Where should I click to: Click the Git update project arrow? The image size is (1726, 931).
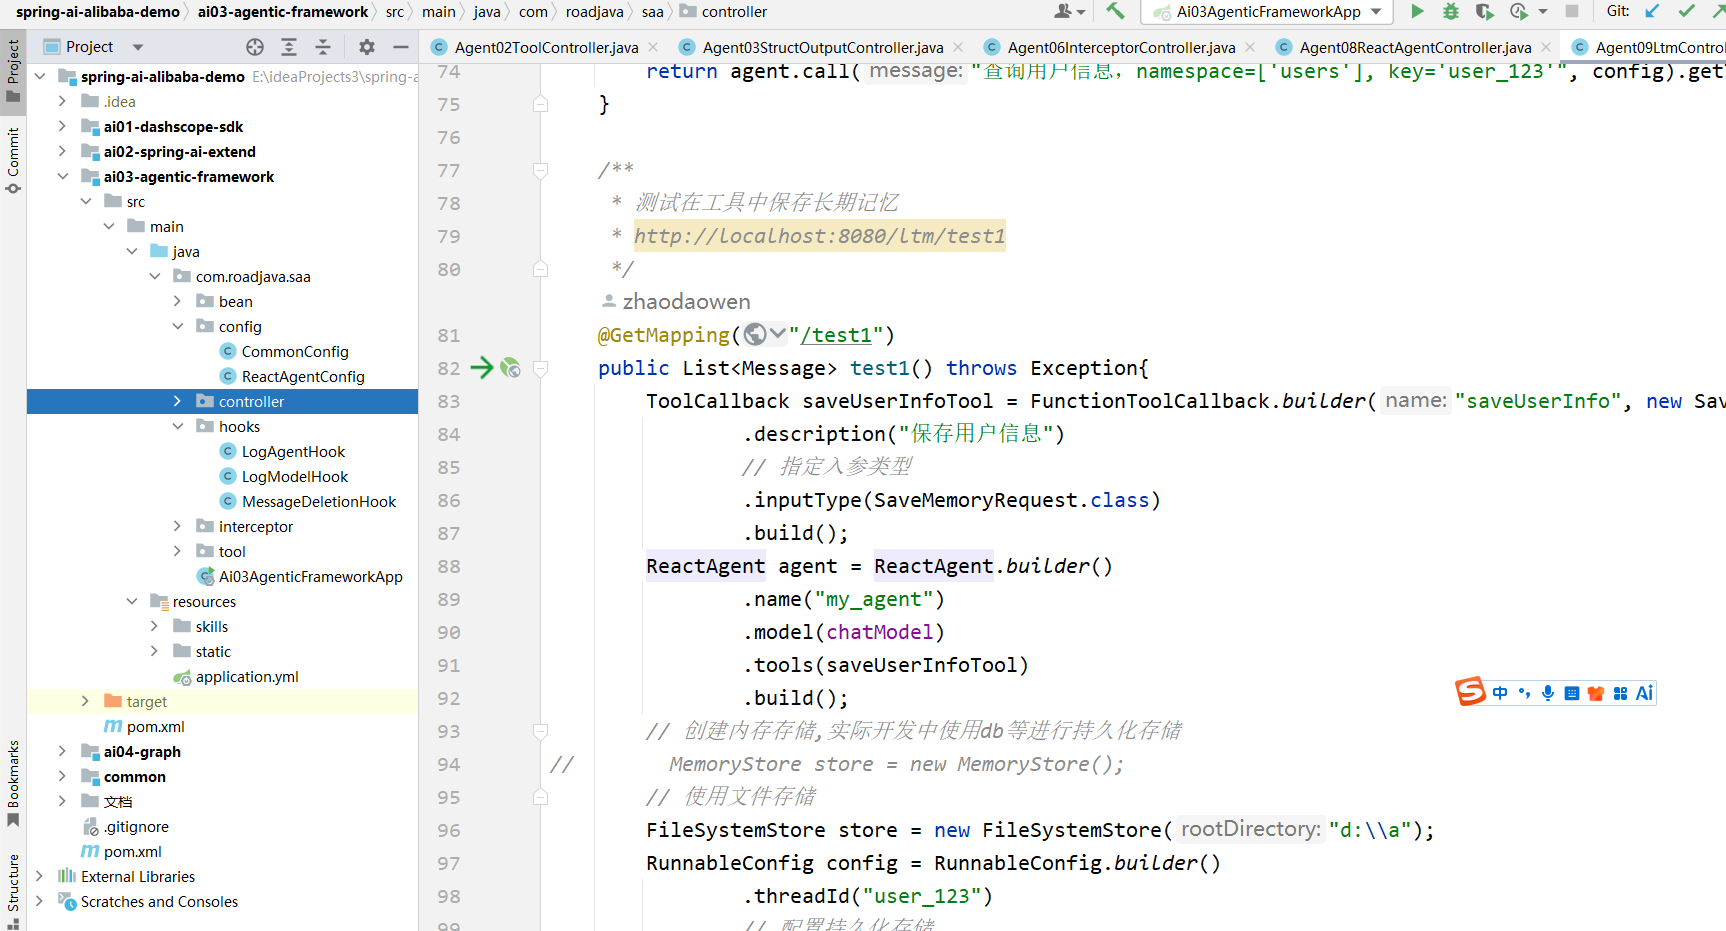click(1652, 12)
